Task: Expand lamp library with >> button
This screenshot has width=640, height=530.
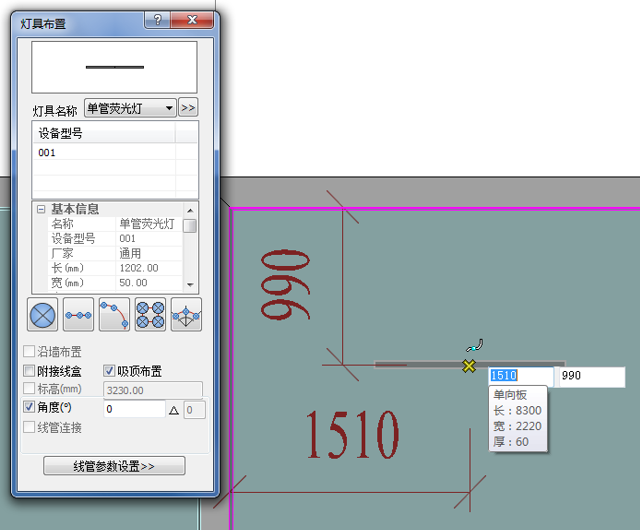Action: tap(188, 108)
